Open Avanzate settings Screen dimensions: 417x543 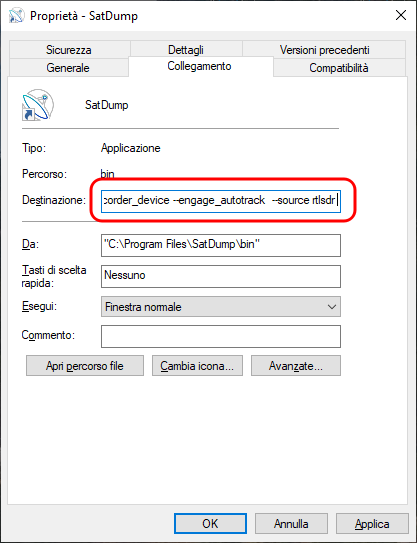click(x=296, y=366)
